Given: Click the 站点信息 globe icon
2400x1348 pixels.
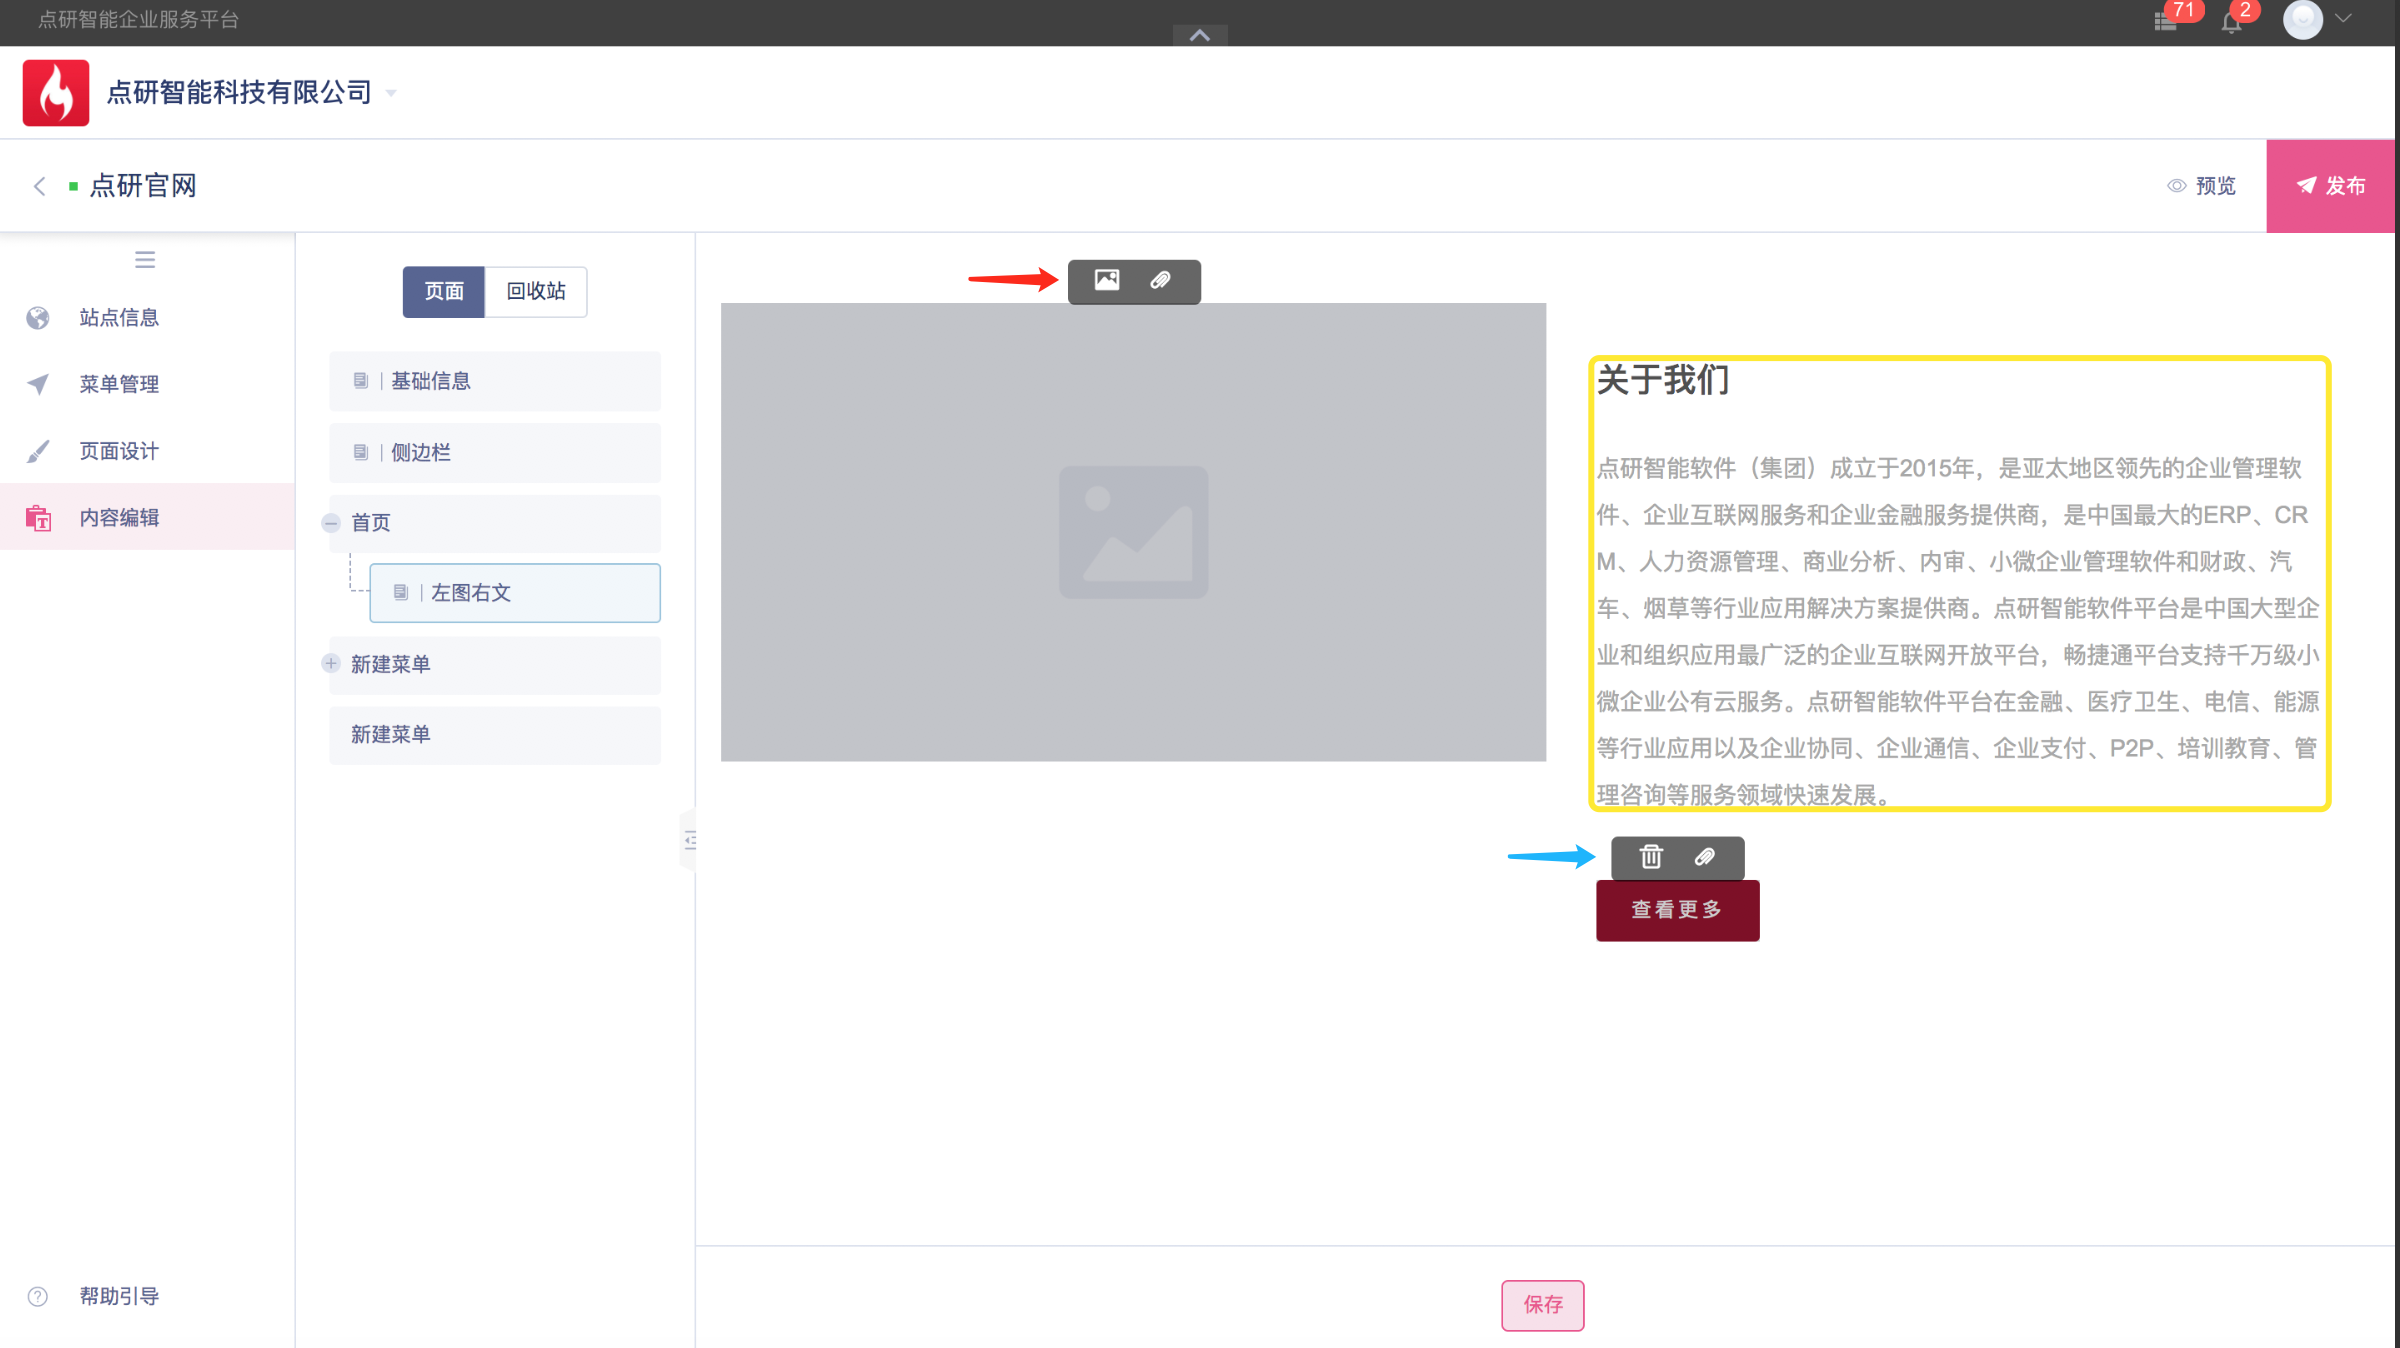Looking at the screenshot, I should 38,318.
